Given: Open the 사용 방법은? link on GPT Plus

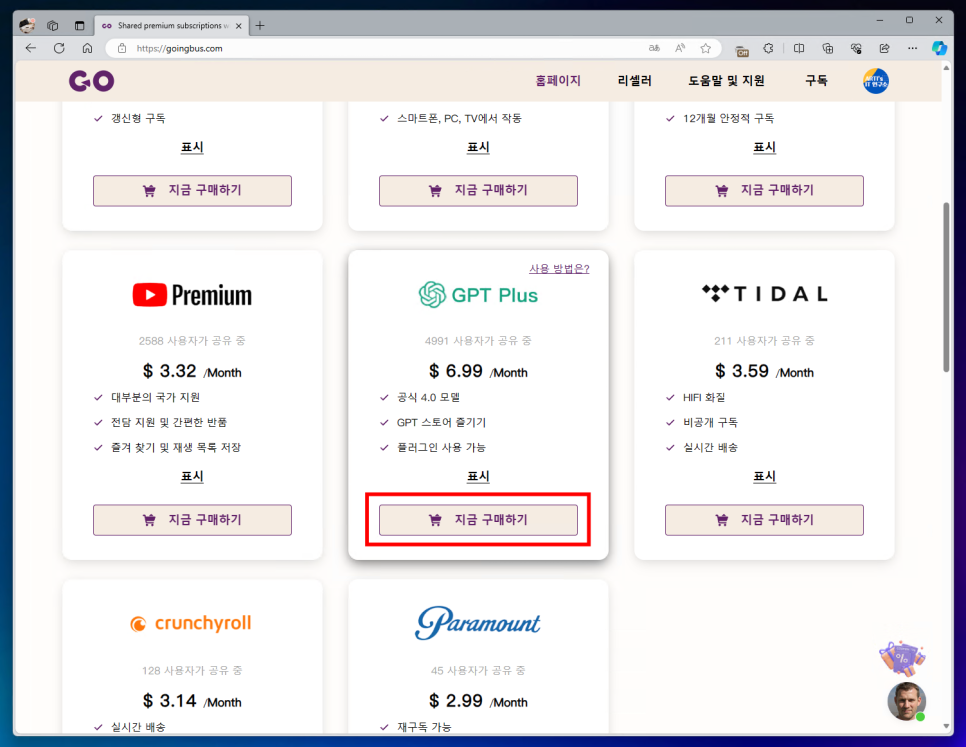Looking at the screenshot, I should tap(559, 269).
